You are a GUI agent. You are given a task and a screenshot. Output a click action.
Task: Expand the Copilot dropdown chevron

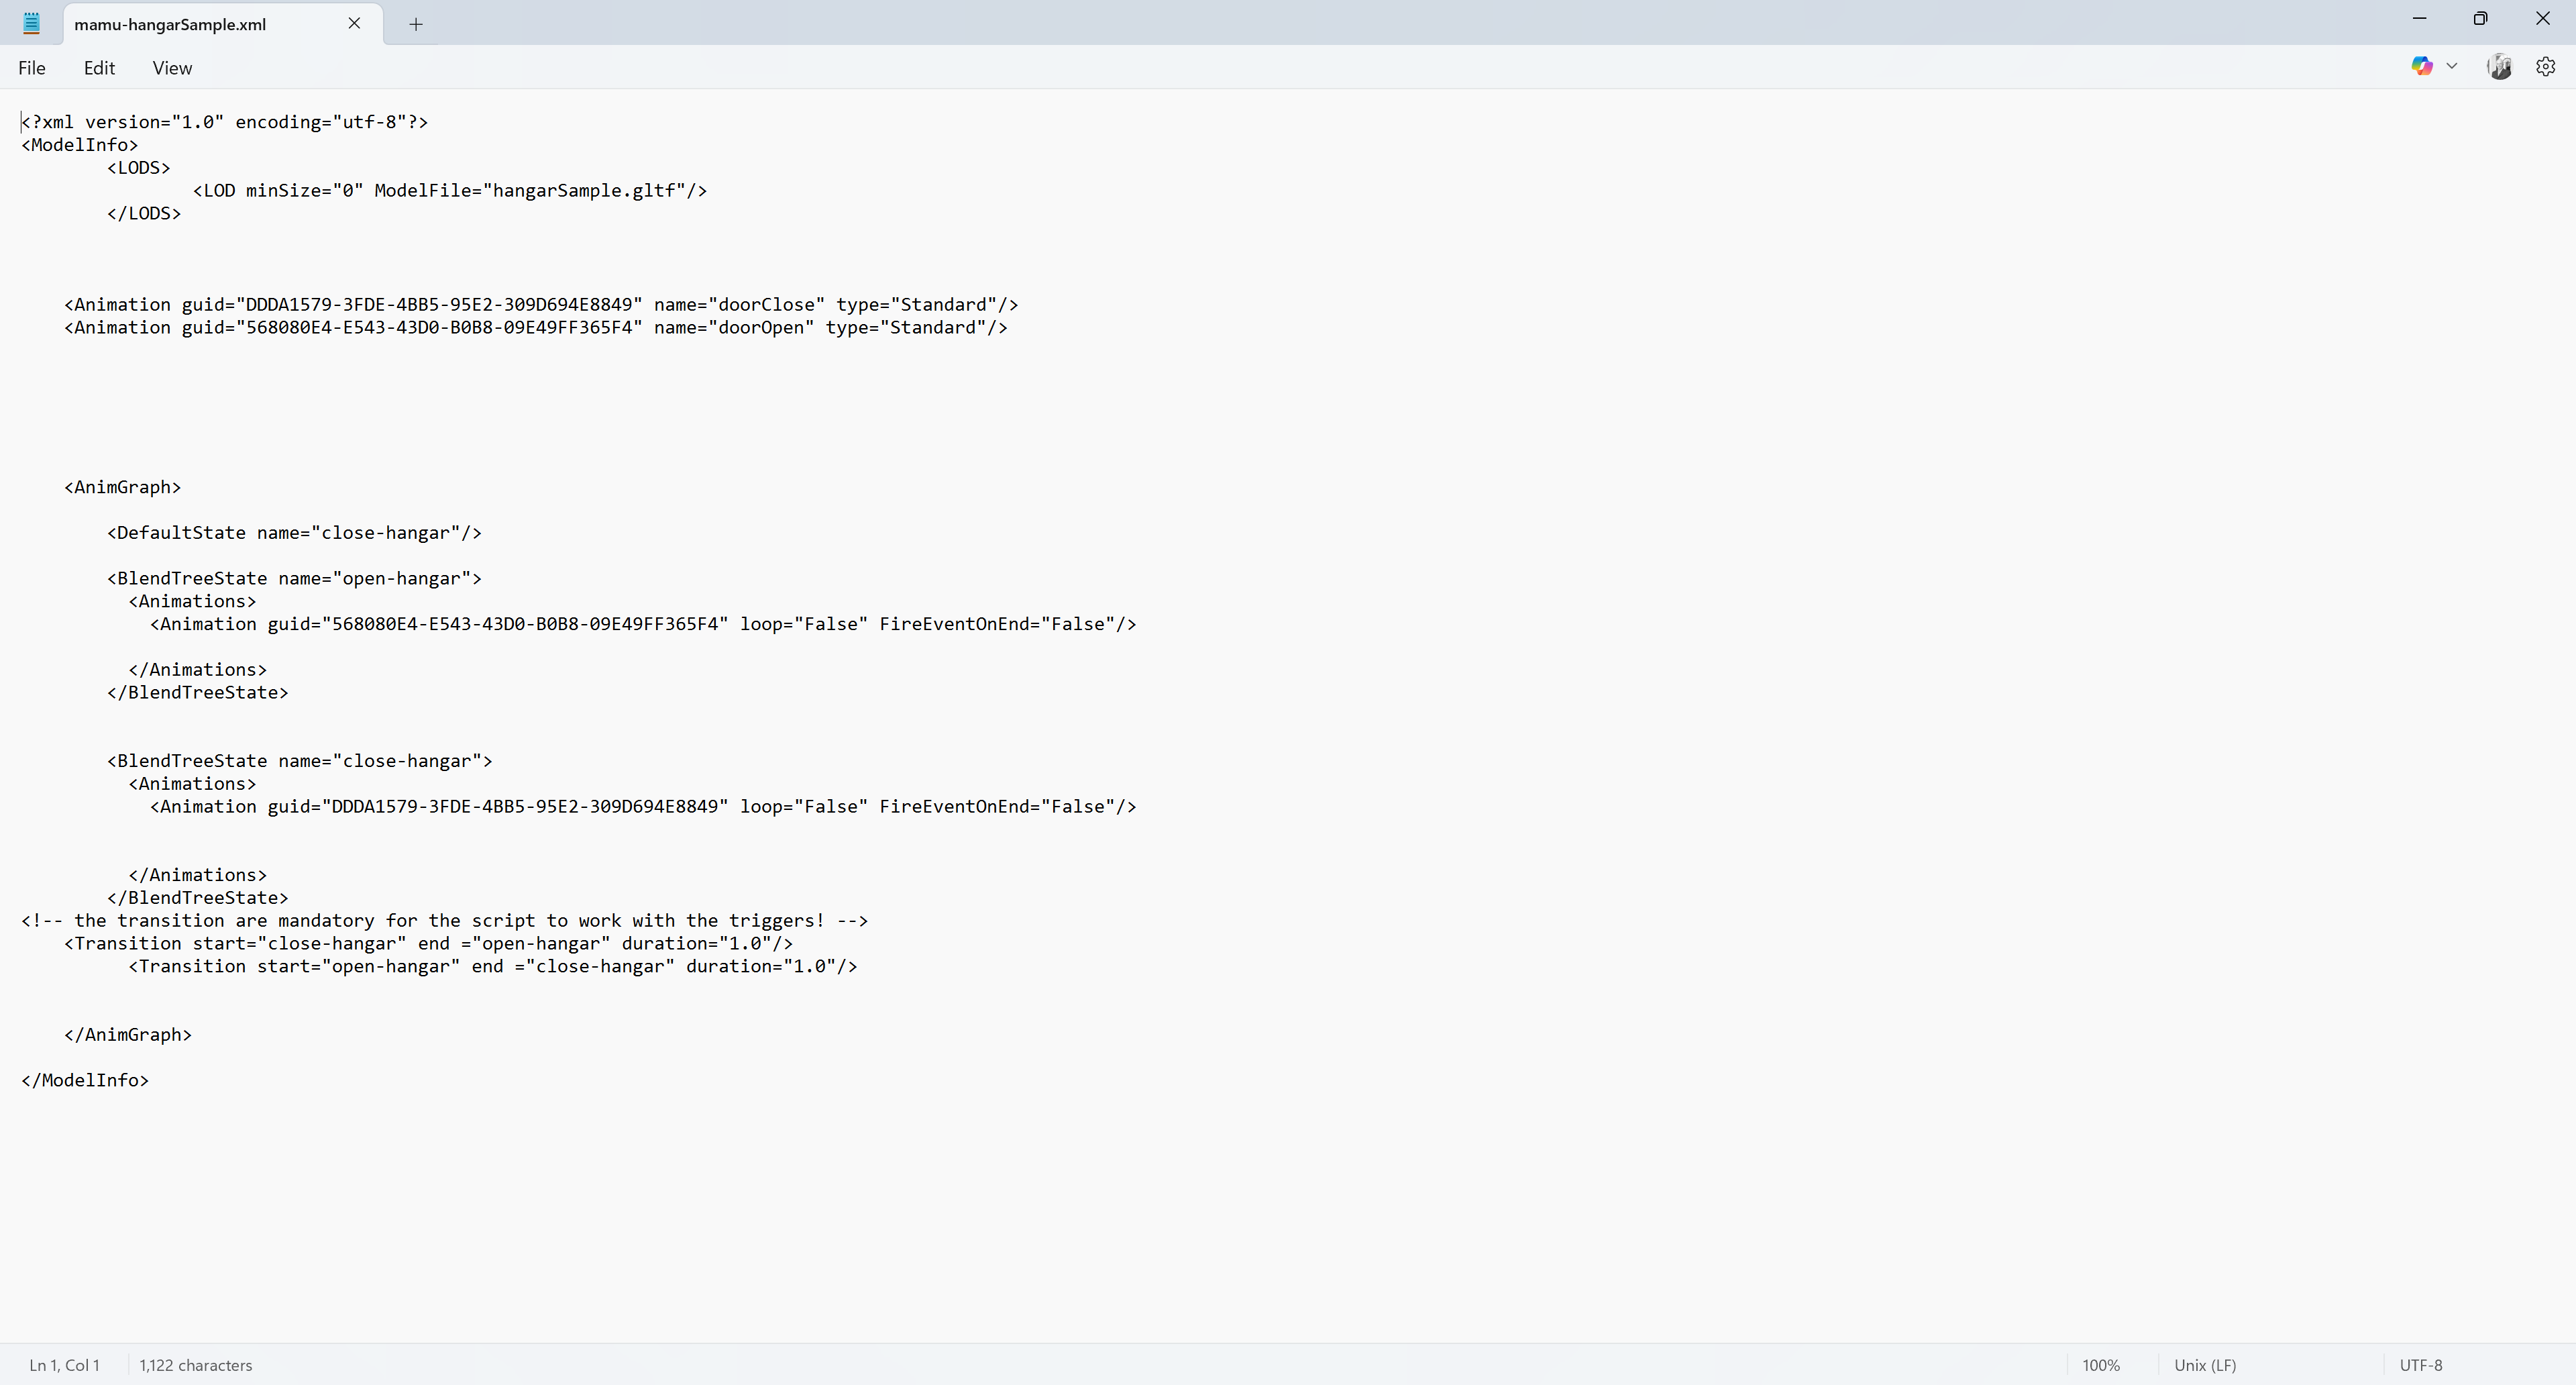(x=2452, y=66)
